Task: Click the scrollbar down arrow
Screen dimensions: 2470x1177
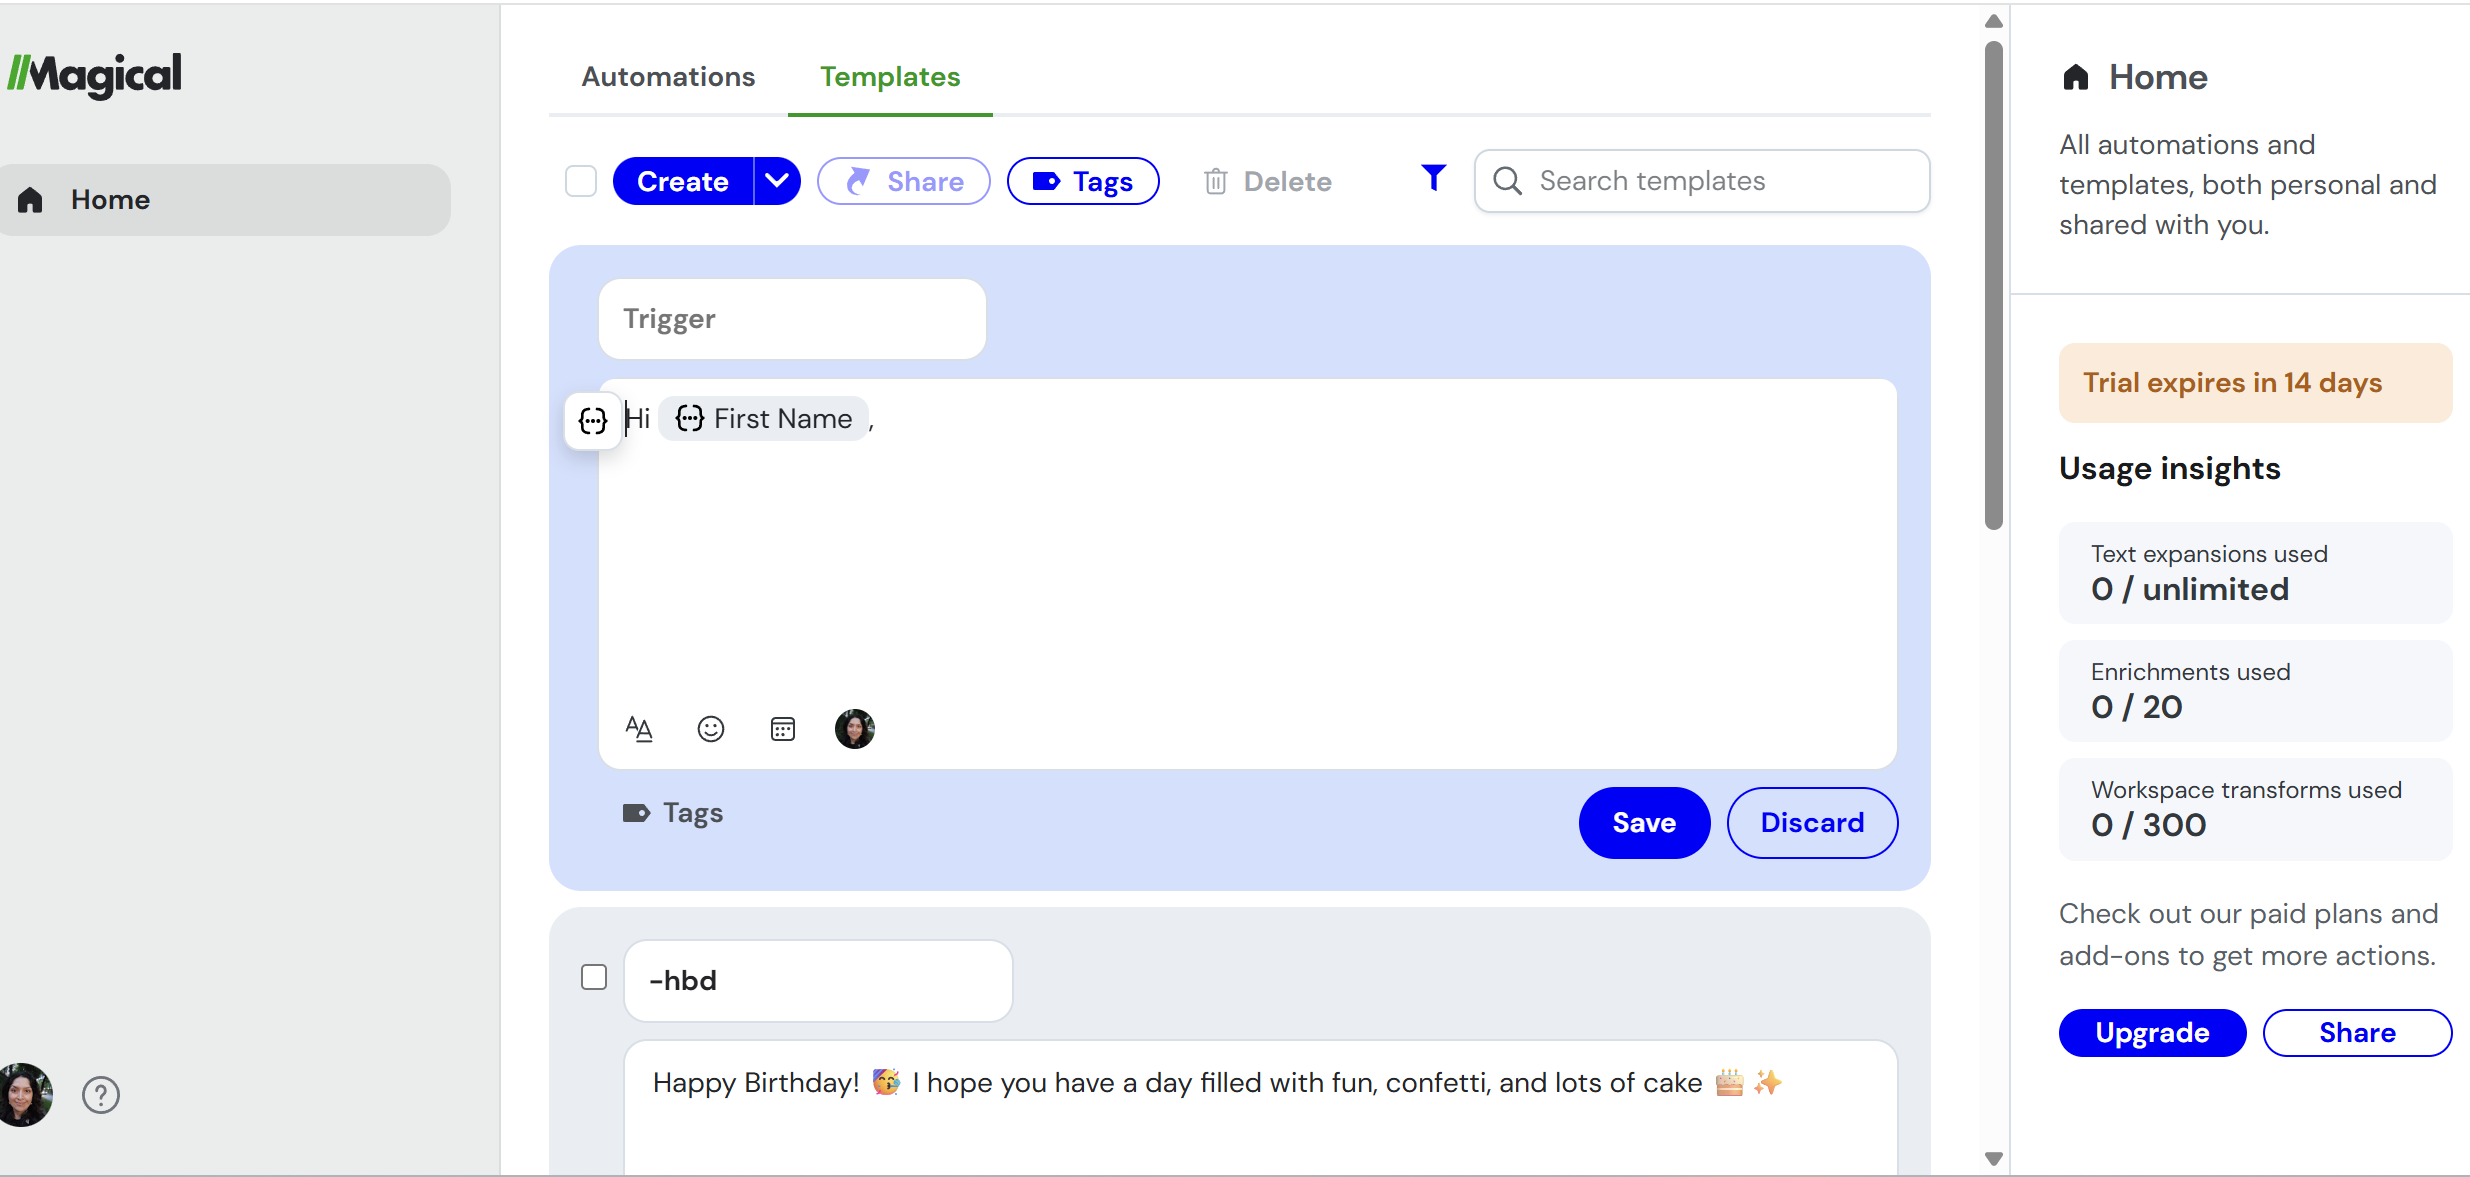Action: 1994,1159
